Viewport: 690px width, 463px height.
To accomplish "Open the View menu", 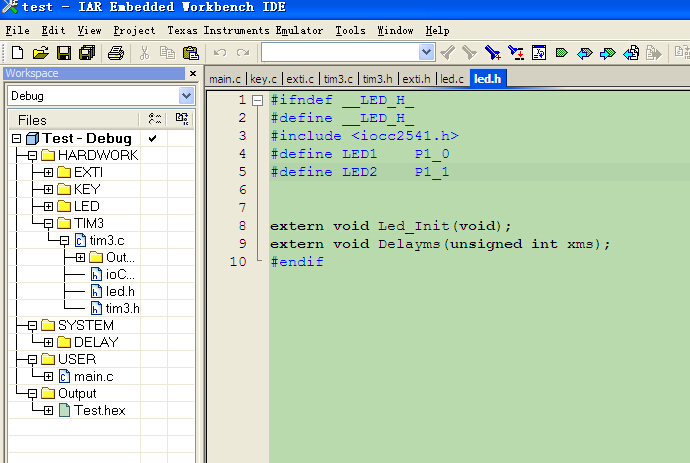I will [x=89, y=30].
